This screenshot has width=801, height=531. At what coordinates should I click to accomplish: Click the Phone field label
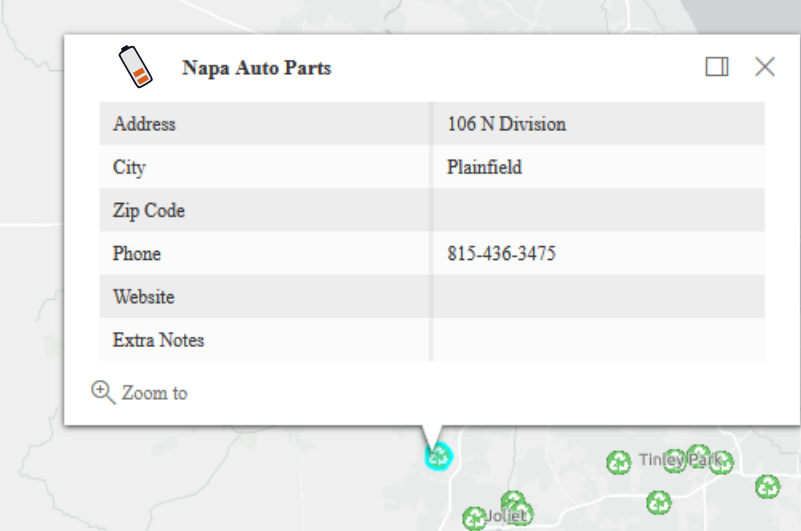click(137, 254)
